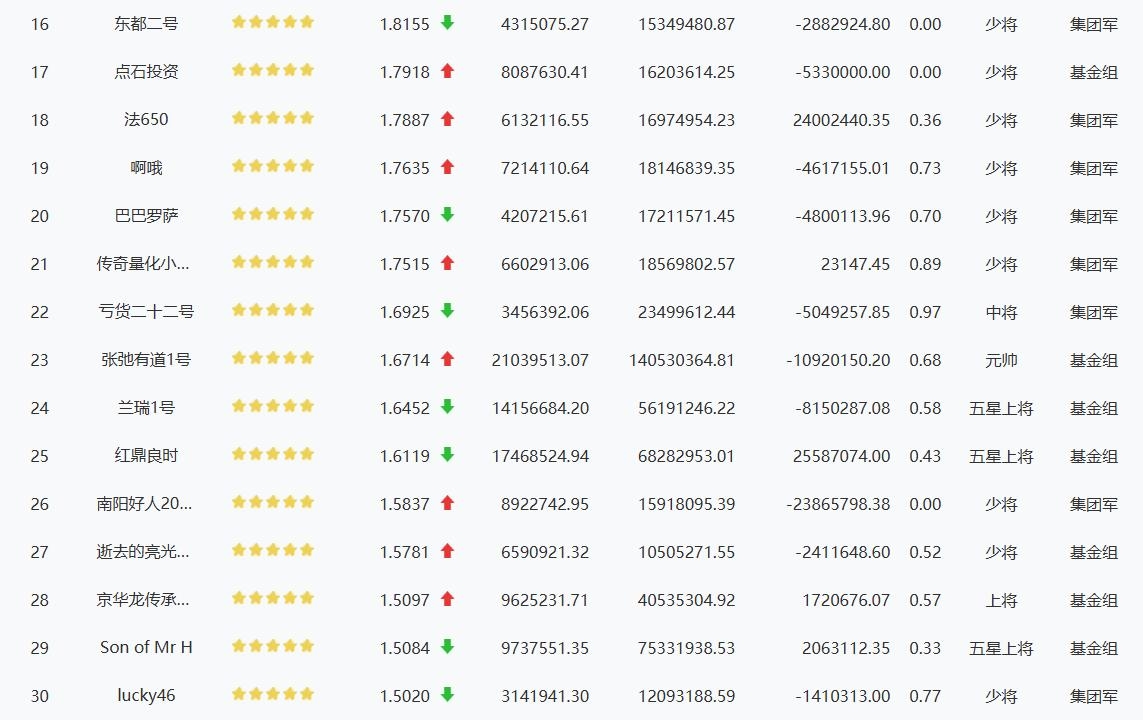Click the green arrow beside 1.6452
Viewport: 1143px width, 720px height.
(x=448, y=407)
